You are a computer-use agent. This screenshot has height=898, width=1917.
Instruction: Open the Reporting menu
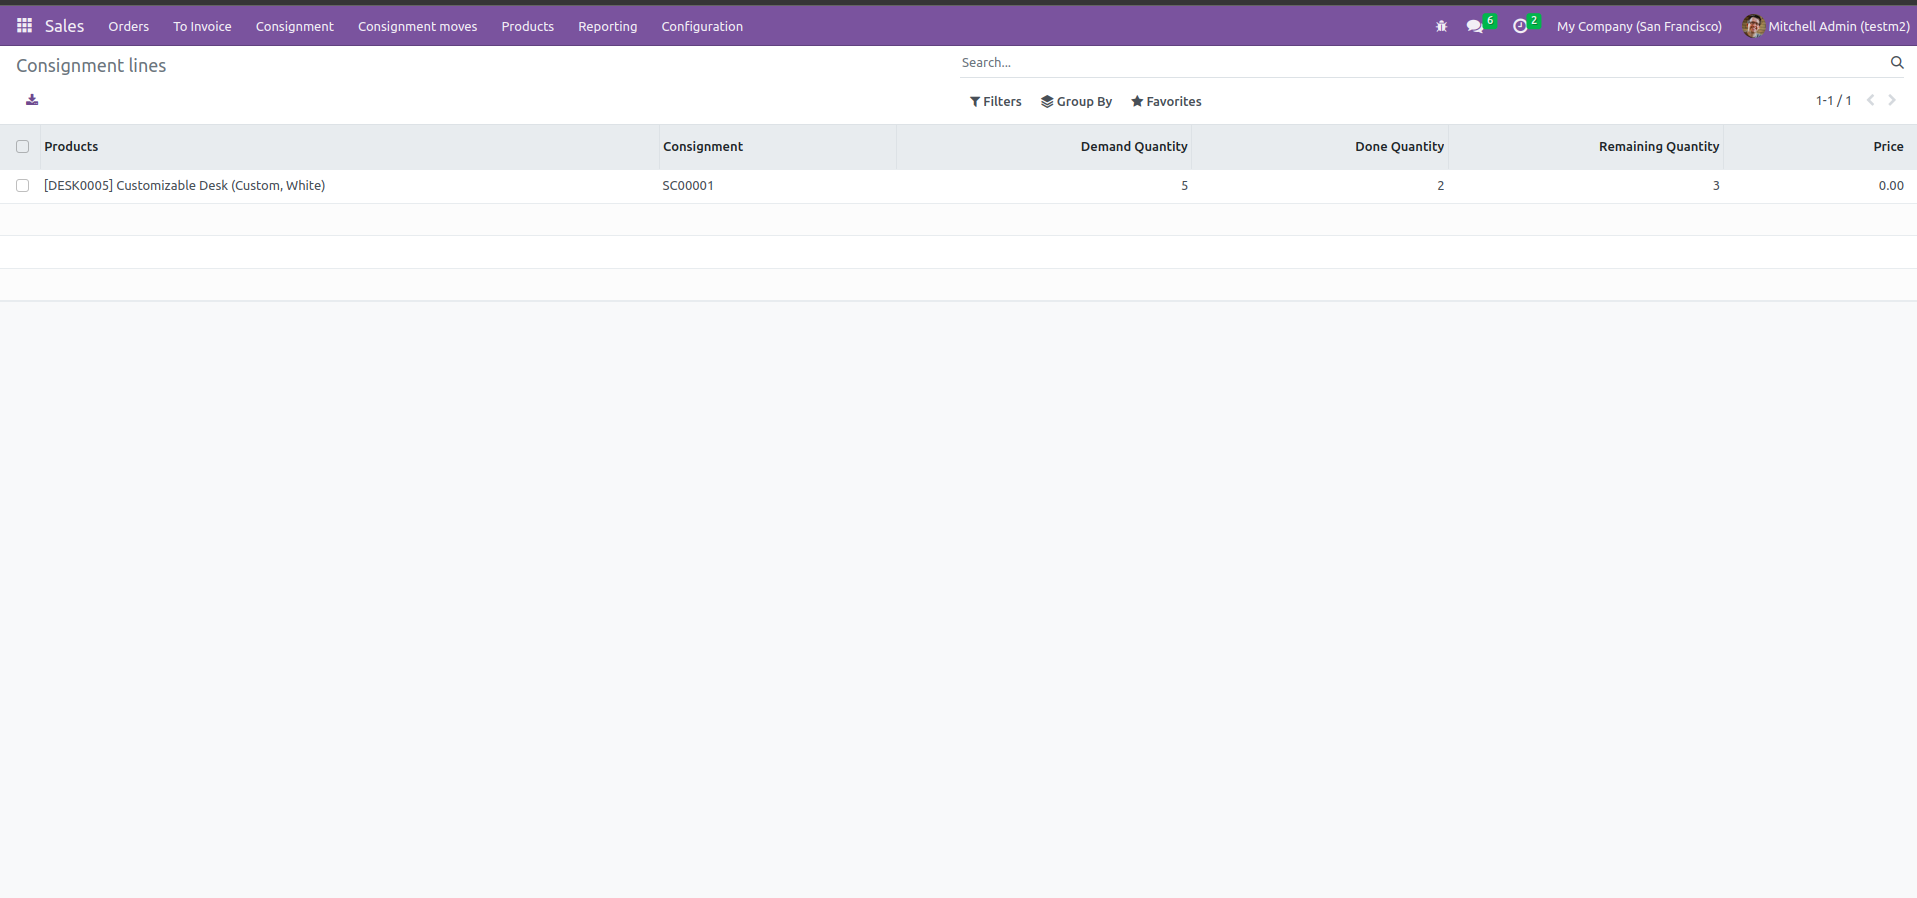point(608,26)
